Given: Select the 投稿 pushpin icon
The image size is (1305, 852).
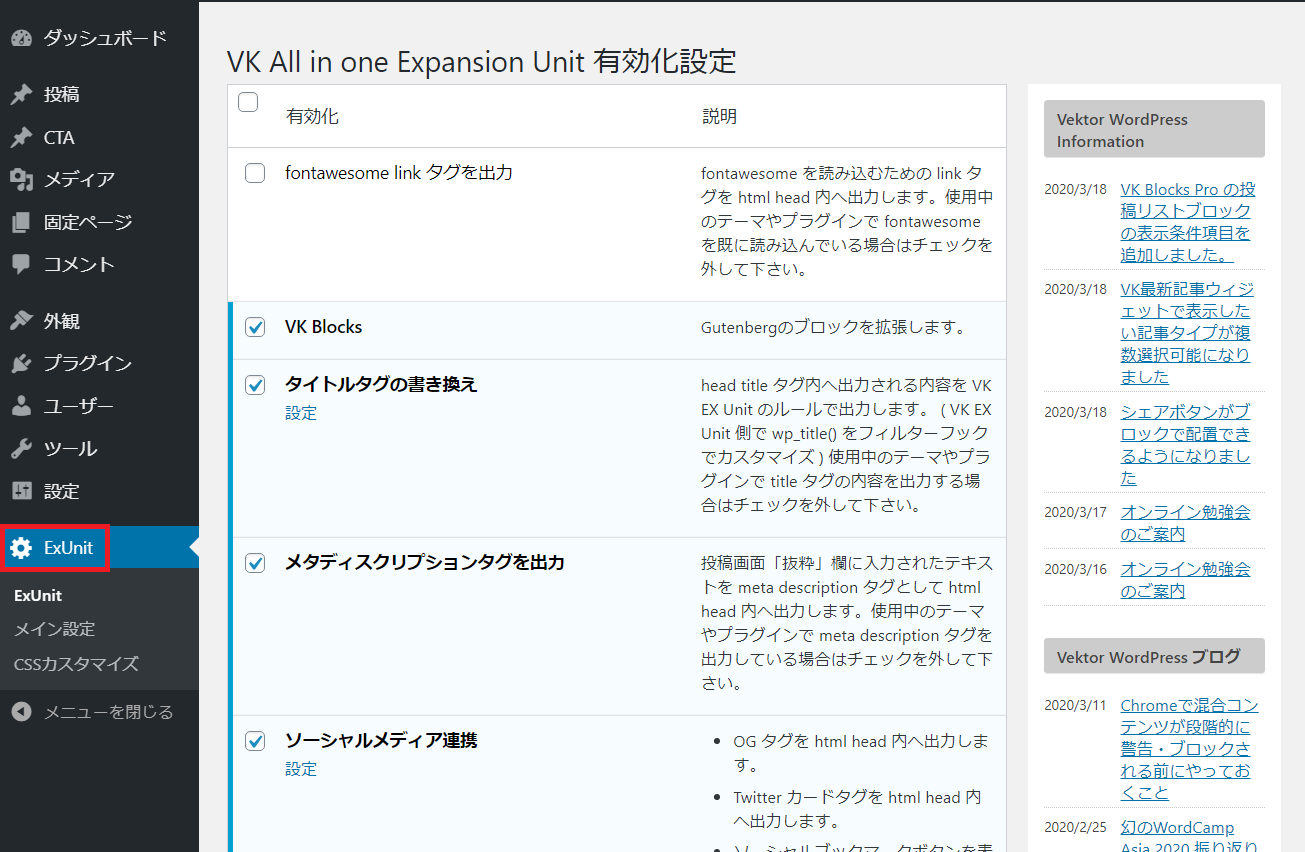Looking at the screenshot, I should pos(22,94).
